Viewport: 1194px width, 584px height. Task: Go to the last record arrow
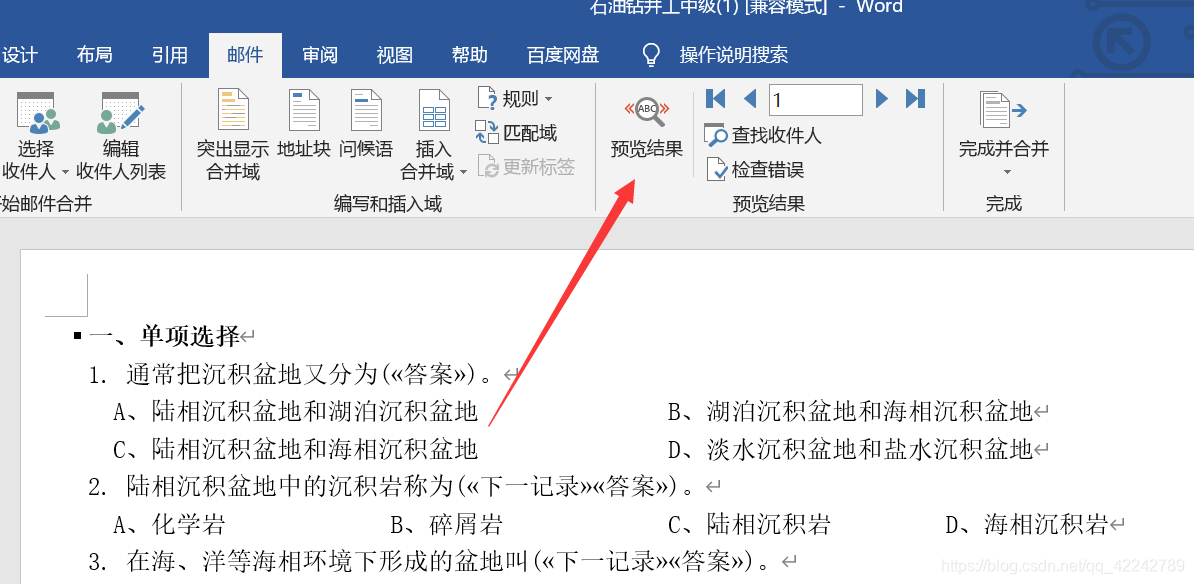point(915,98)
